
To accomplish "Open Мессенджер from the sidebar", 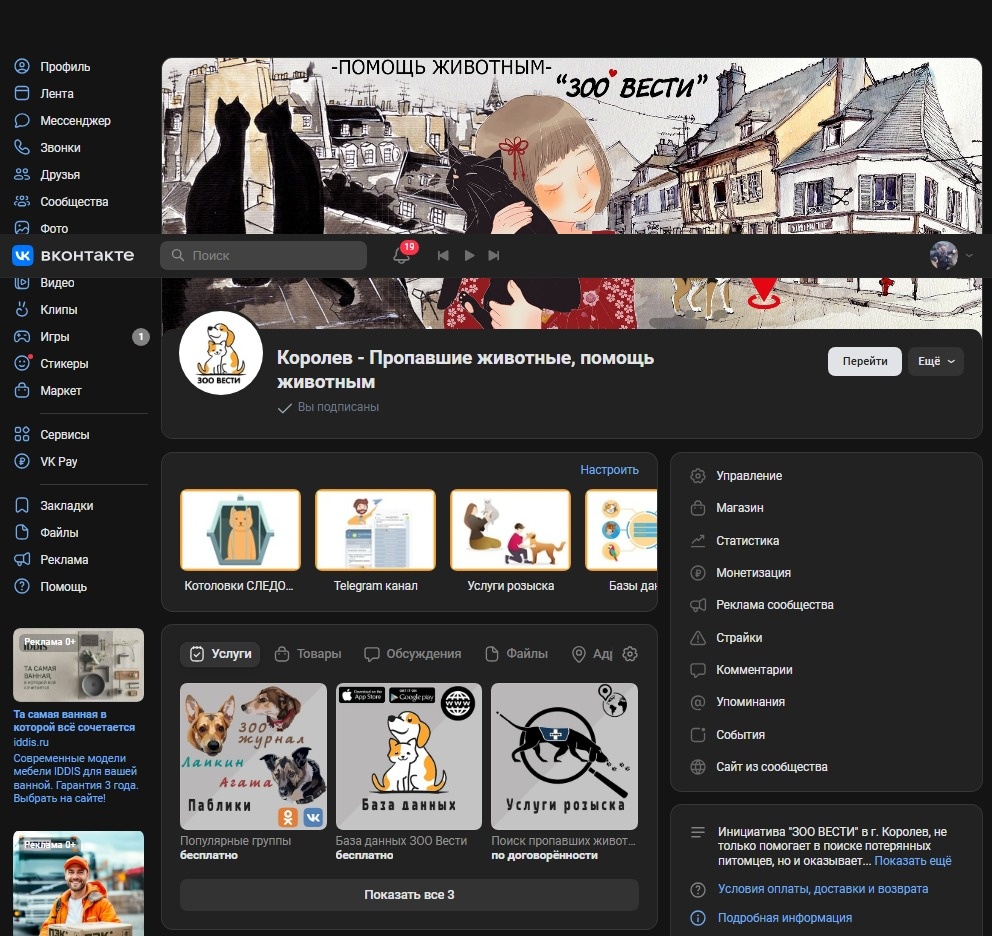I will click(x=62, y=121).
